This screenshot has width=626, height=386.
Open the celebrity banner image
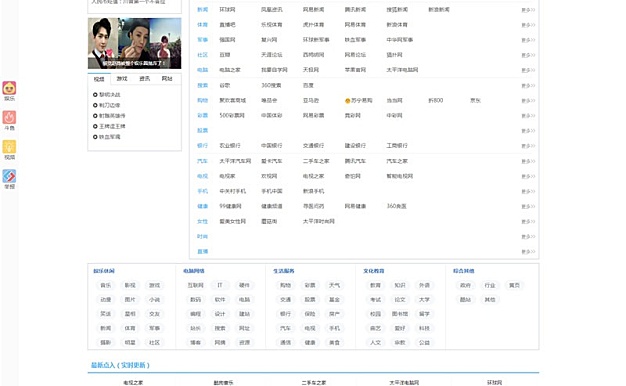tap(135, 43)
